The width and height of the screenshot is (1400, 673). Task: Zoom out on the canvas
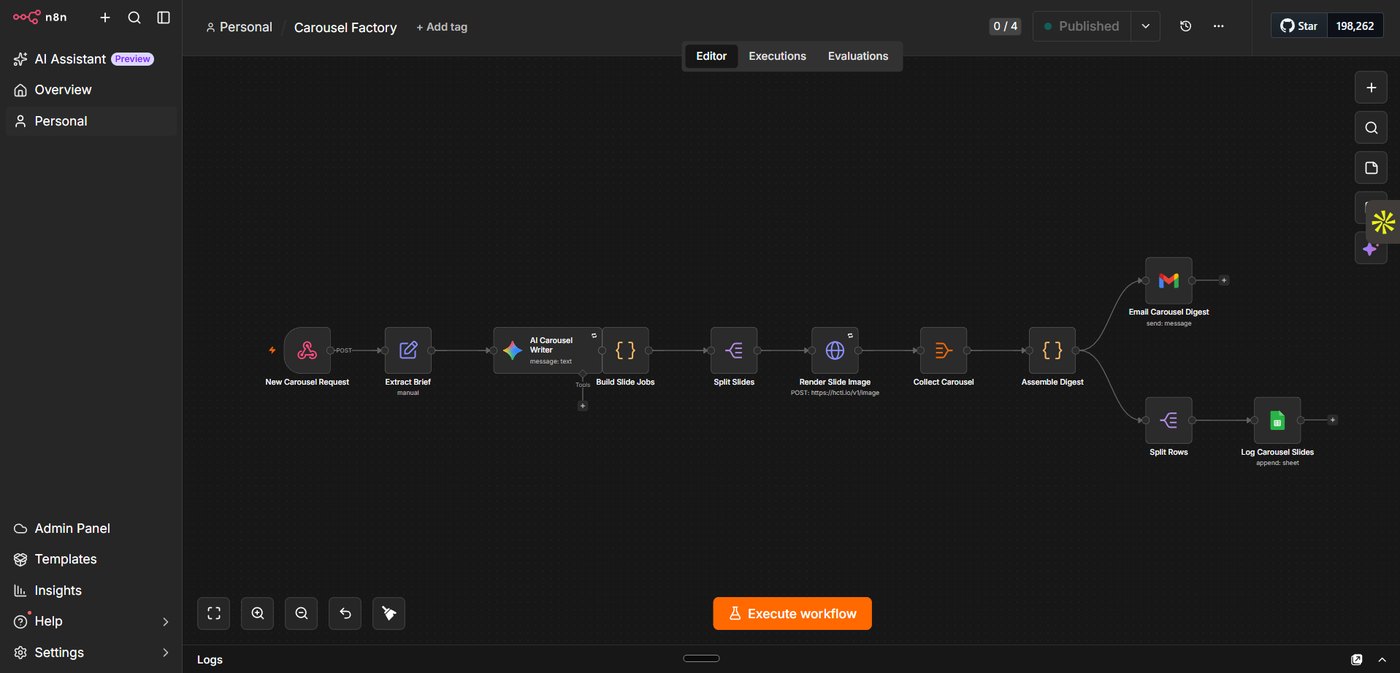click(x=301, y=613)
